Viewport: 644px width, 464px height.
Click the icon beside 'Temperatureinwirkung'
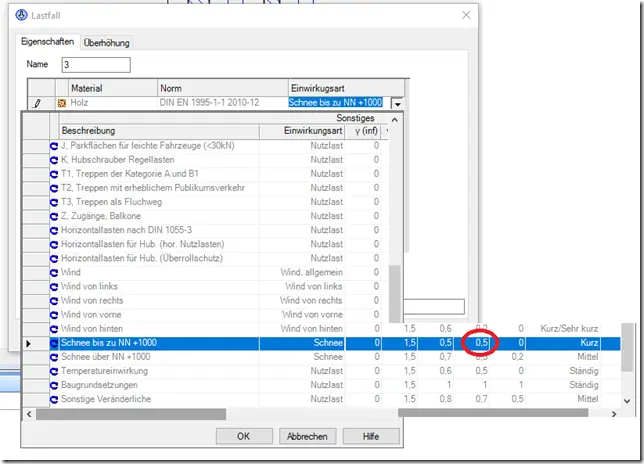[54, 371]
